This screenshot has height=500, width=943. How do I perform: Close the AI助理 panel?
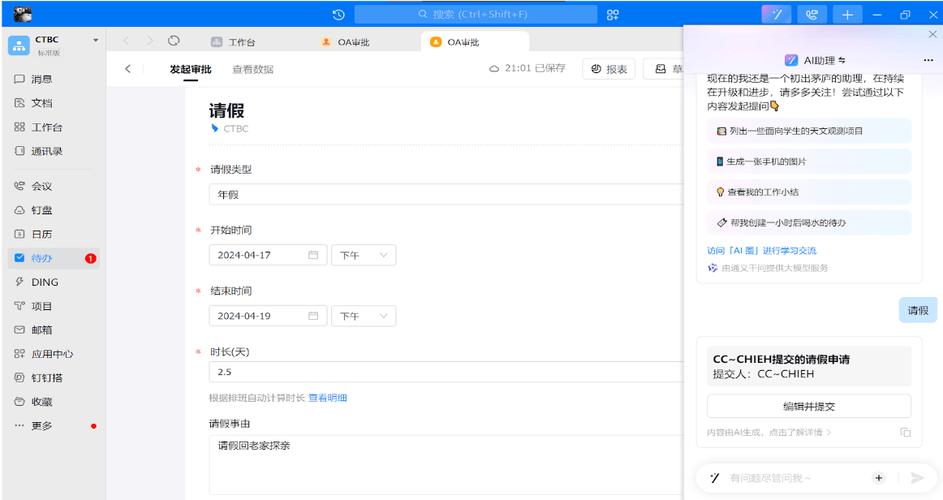[932, 34]
